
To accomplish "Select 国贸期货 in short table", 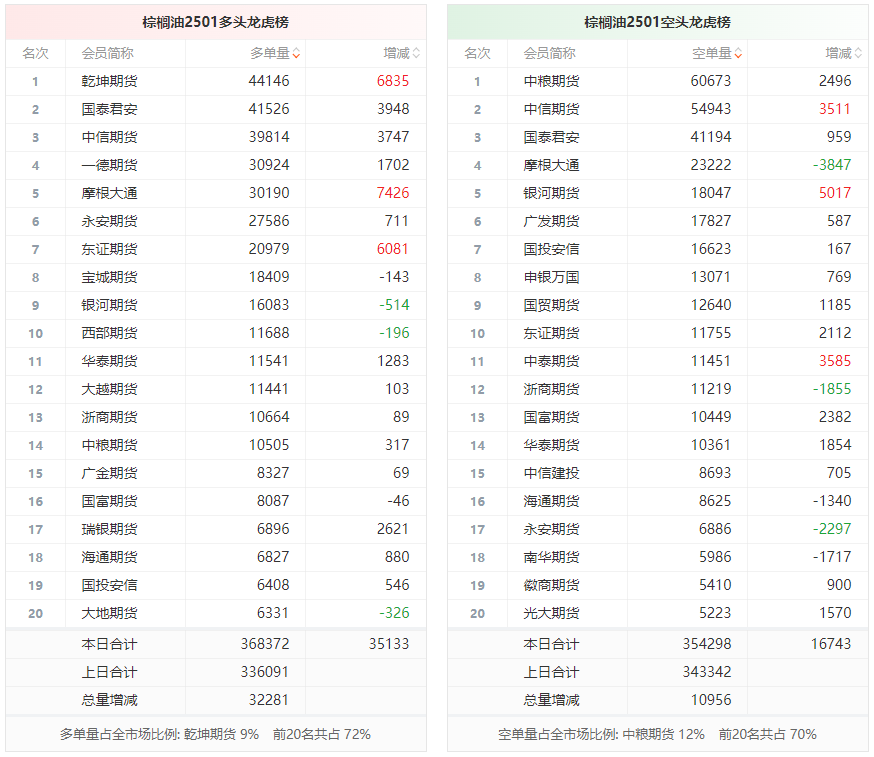I will (551, 305).
